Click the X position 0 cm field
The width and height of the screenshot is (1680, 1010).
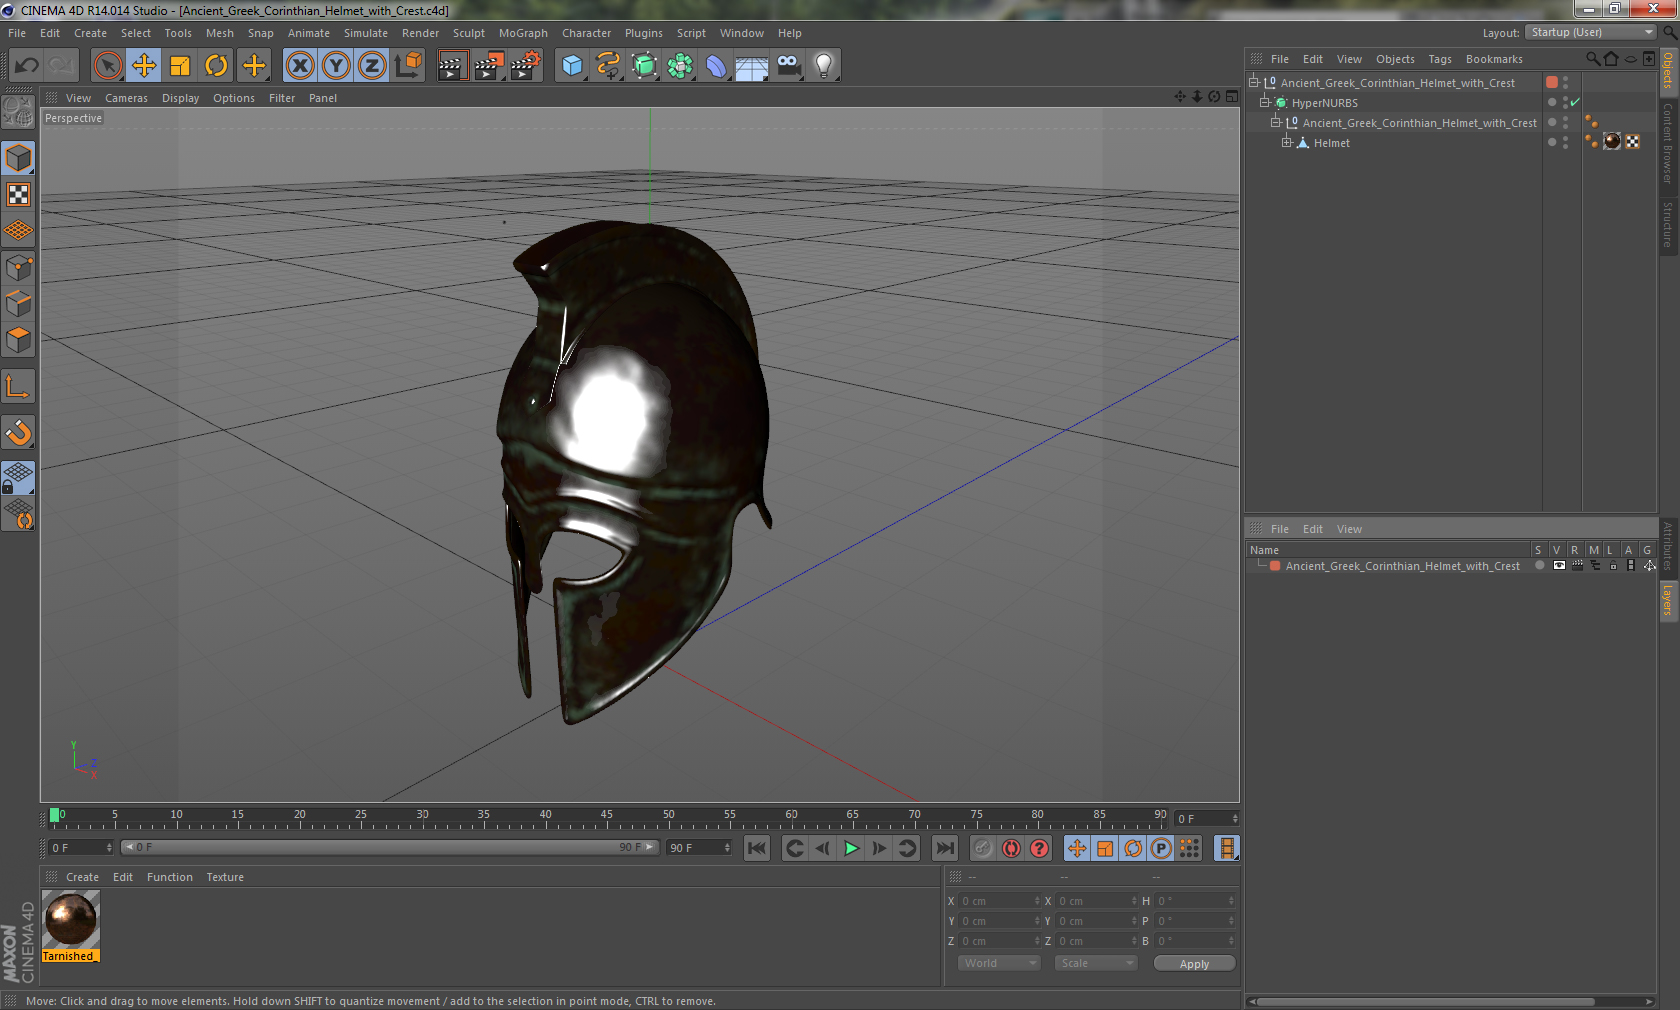pyautogui.click(x=1000, y=901)
